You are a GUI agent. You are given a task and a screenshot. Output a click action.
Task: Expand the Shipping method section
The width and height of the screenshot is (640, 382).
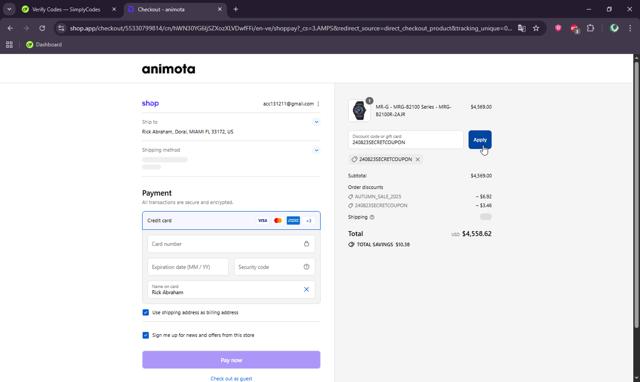coord(316,150)
